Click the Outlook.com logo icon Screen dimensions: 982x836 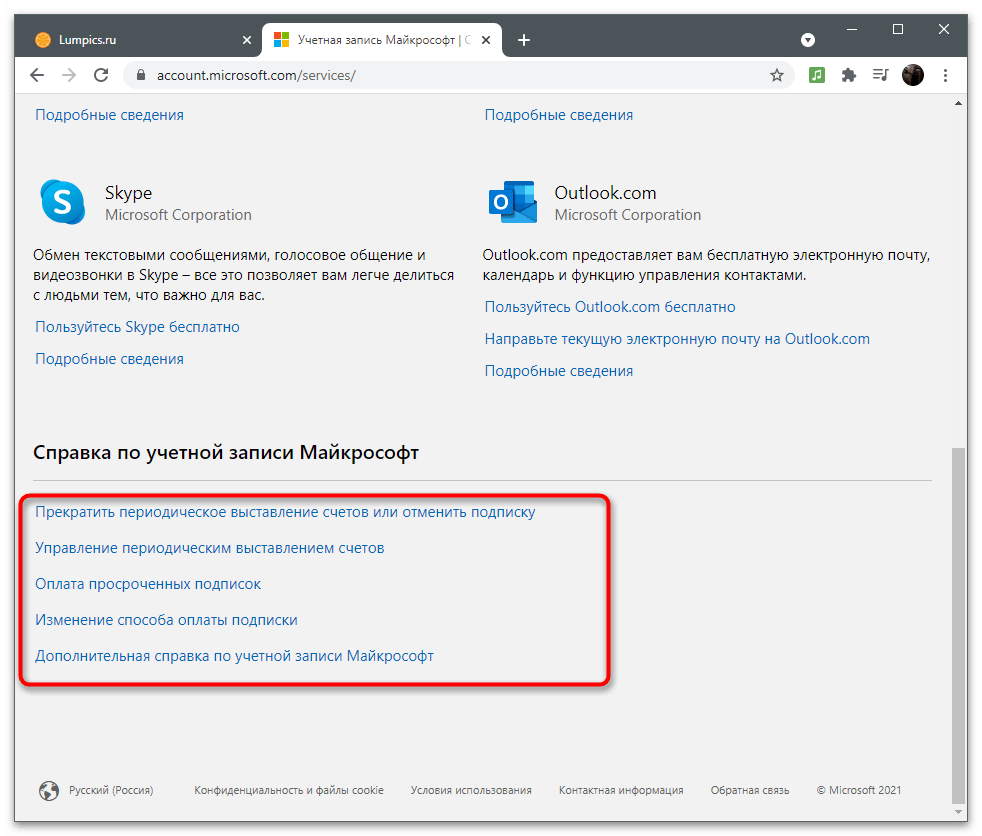pyautogui.click(x=512, y=202)
